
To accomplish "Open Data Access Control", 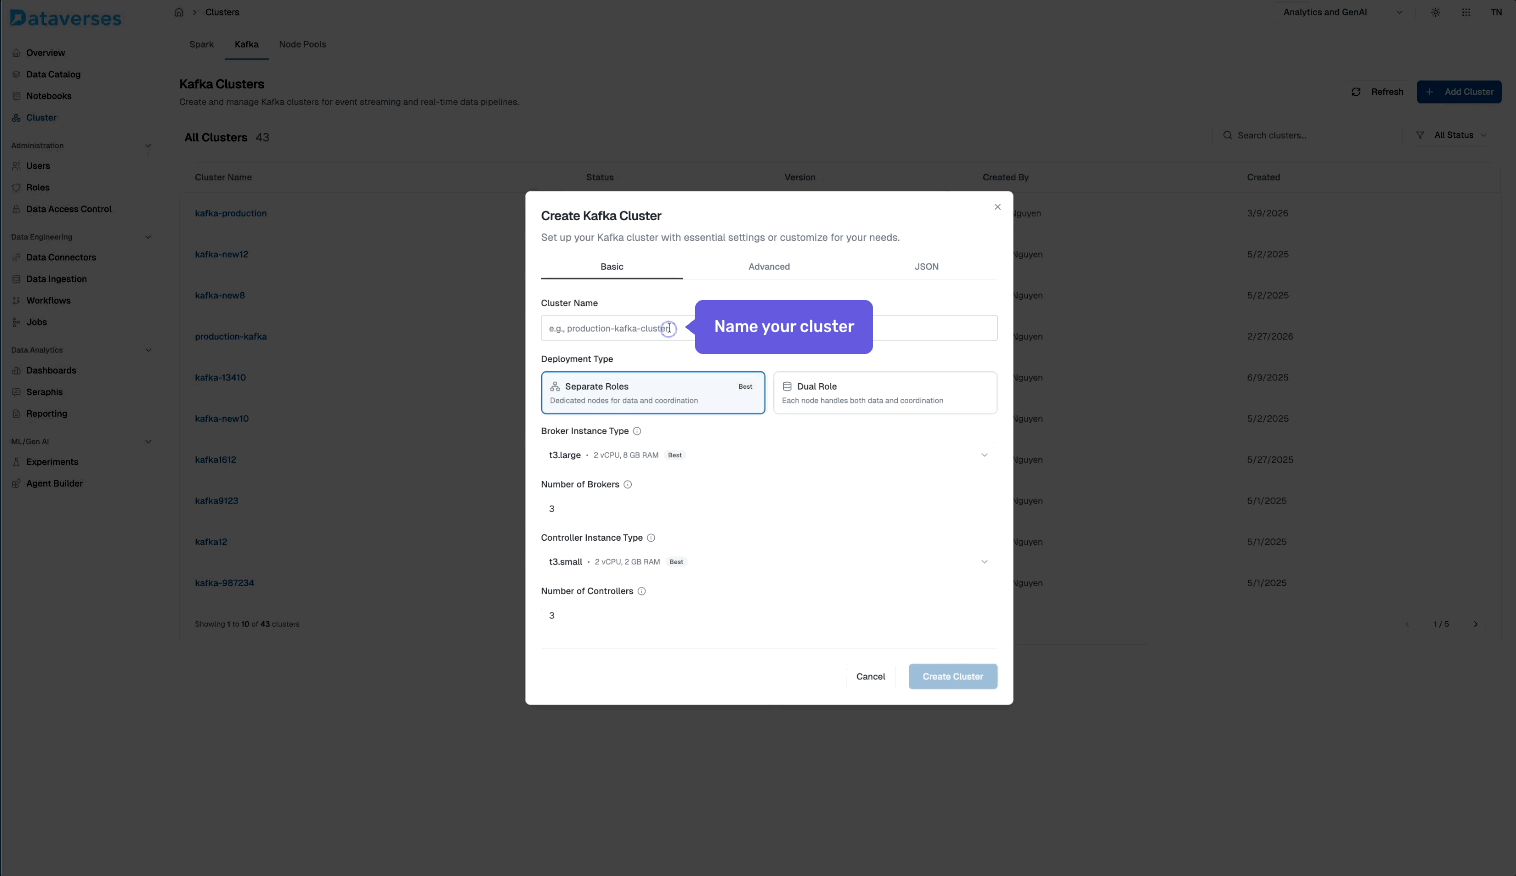I will 68,209.
